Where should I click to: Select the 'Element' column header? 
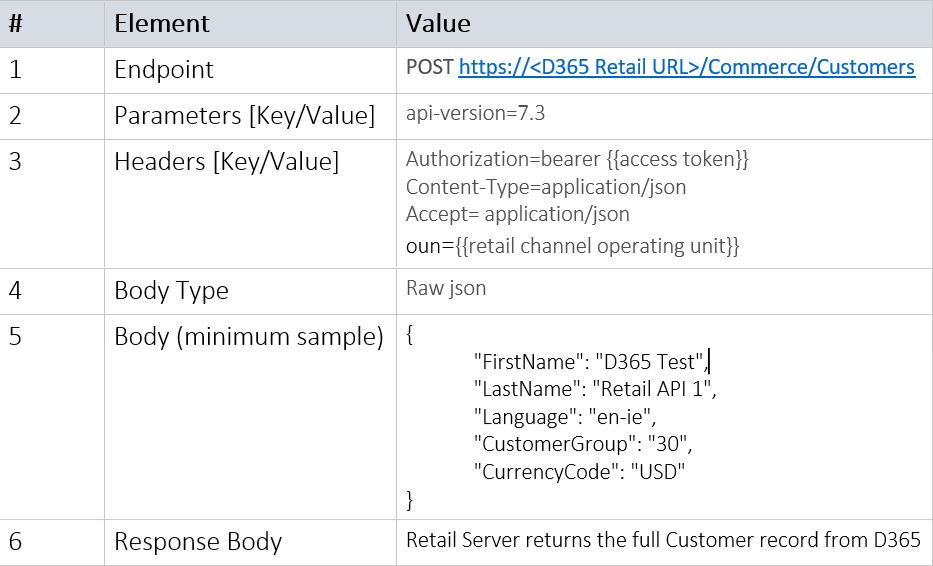(x=162, y=24)
